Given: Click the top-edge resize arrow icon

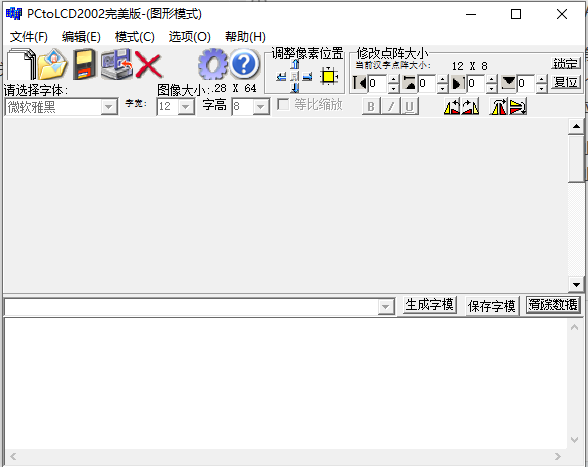Looking at the screenshot, I should [410, 83].
